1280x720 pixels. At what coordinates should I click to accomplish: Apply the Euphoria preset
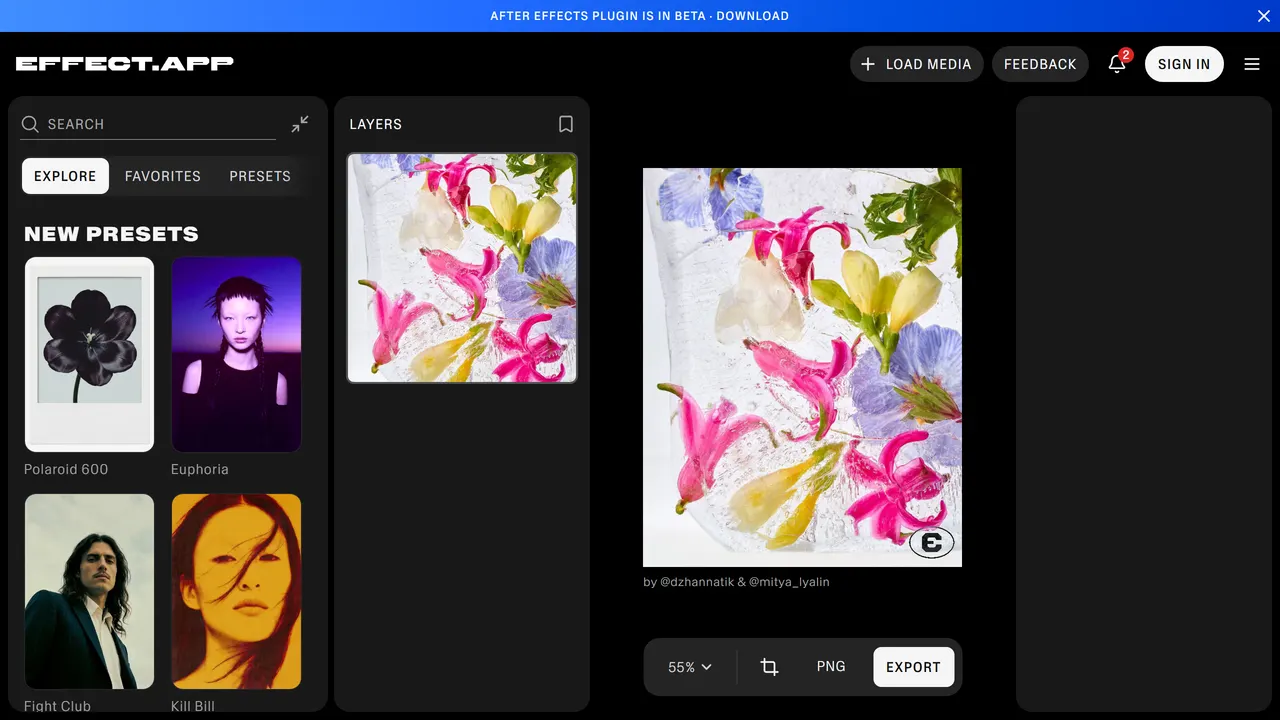236,354
